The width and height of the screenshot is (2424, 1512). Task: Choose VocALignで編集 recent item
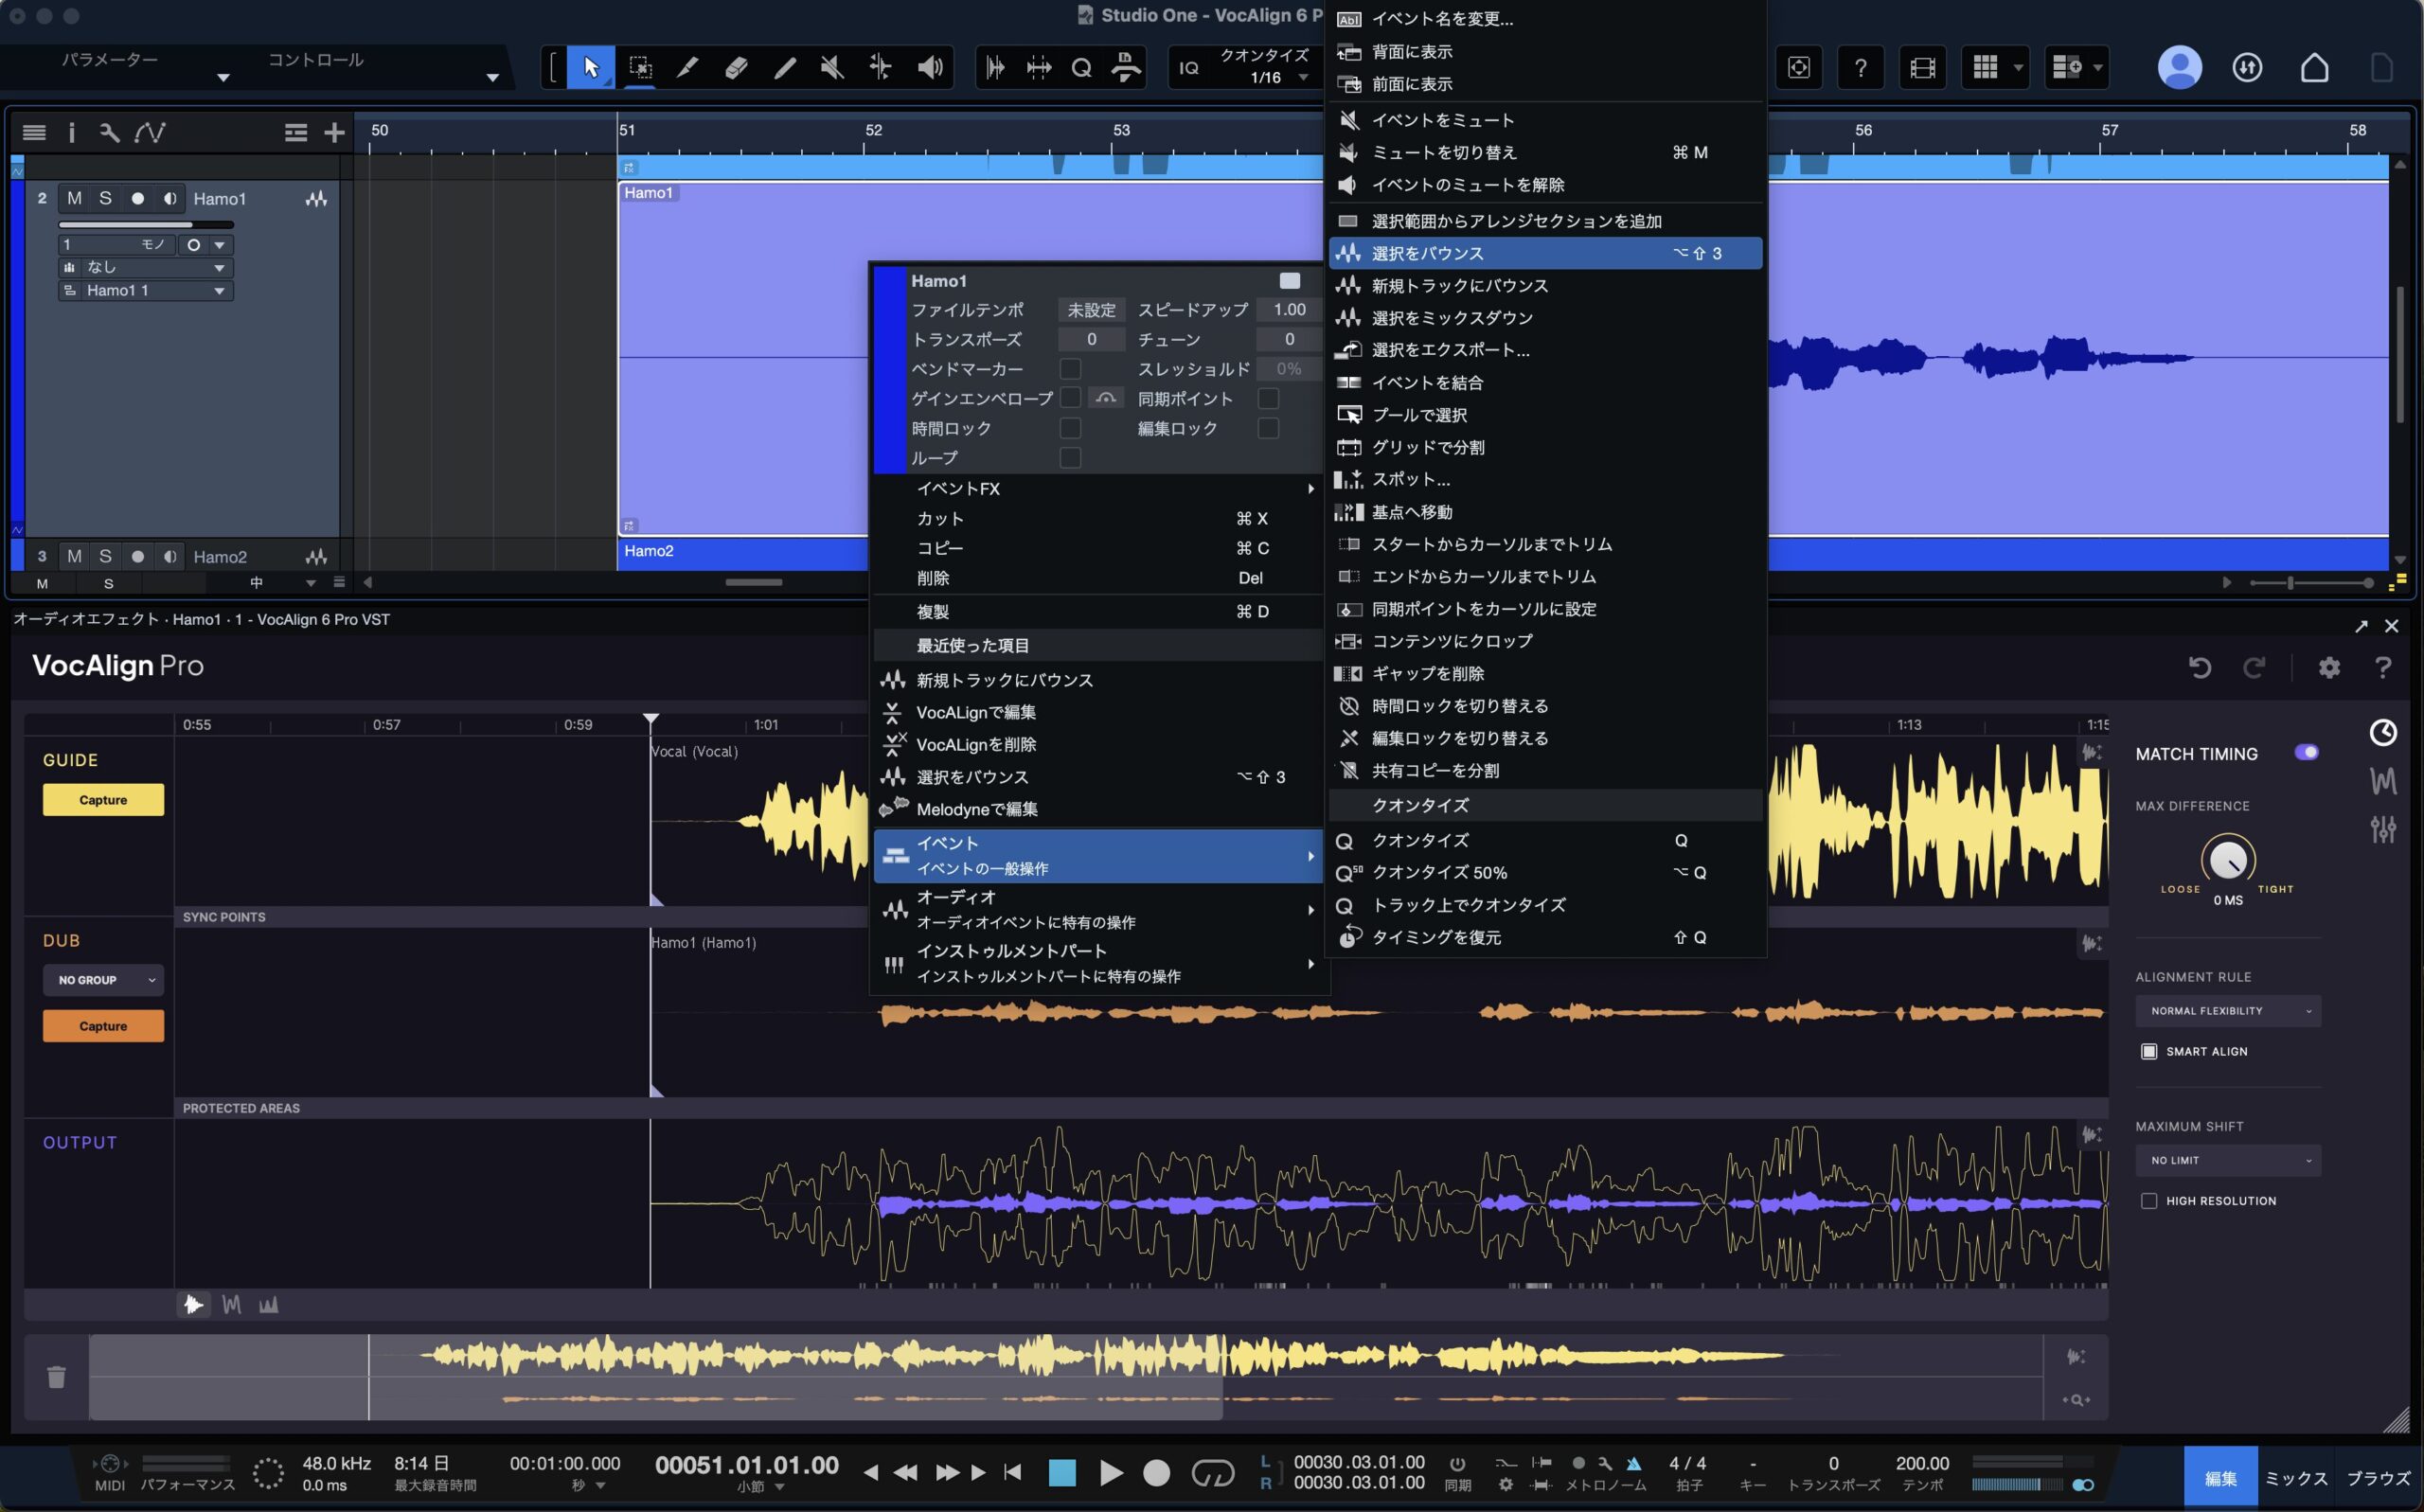click(x=1098, y=712)
